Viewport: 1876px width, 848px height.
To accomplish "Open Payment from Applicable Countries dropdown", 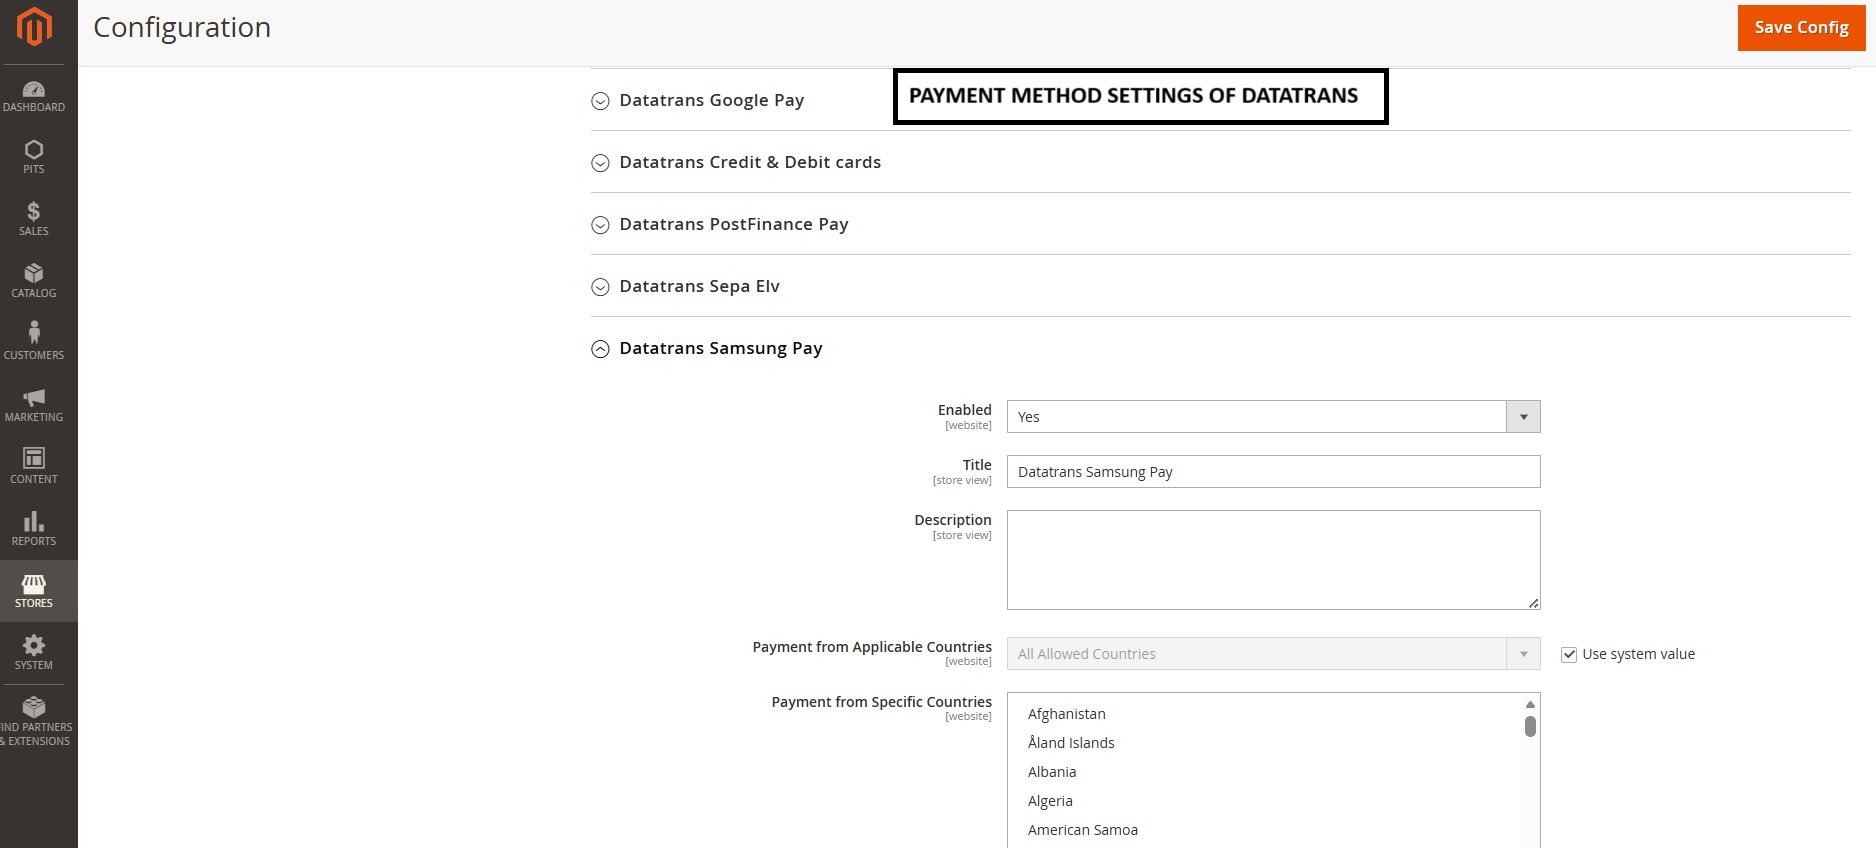I will (1273, 654).
